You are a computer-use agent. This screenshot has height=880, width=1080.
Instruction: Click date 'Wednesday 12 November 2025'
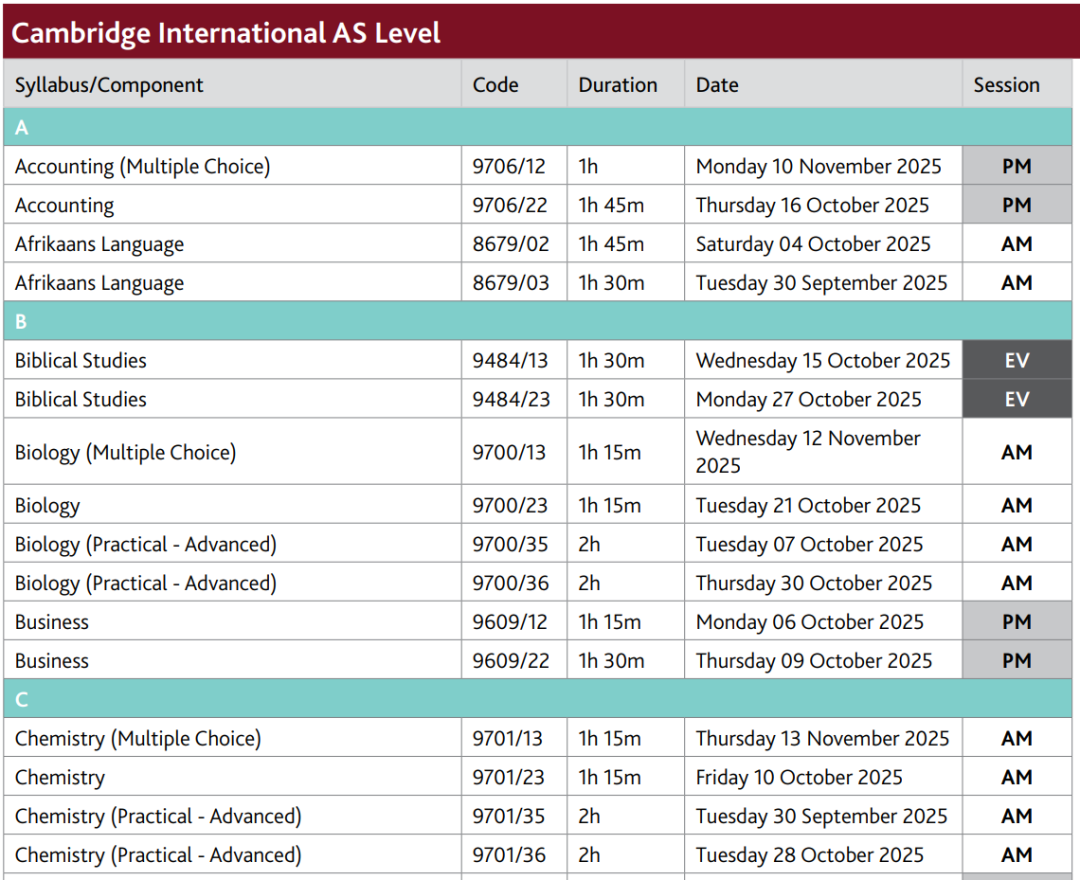[x=807, y=452]
